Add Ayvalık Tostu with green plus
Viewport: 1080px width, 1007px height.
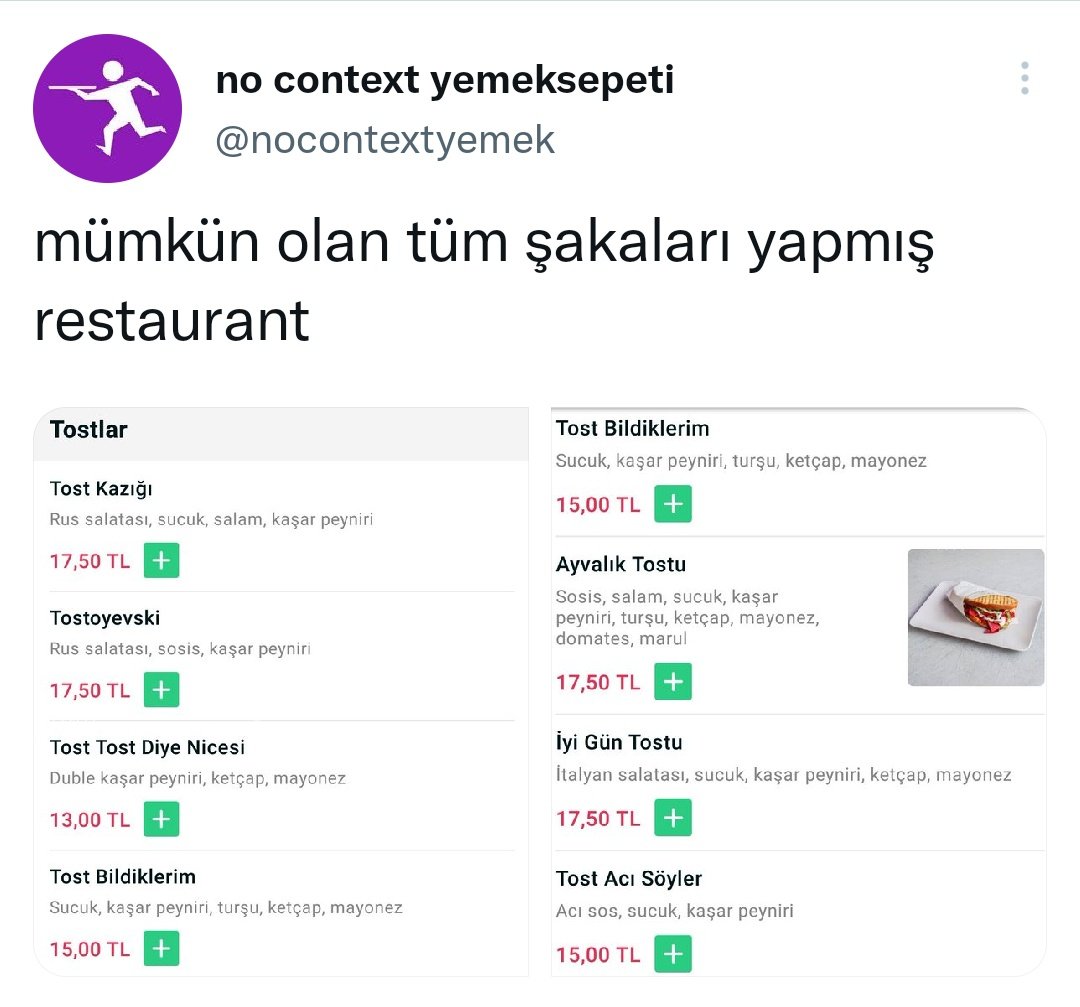coord(673,682)
